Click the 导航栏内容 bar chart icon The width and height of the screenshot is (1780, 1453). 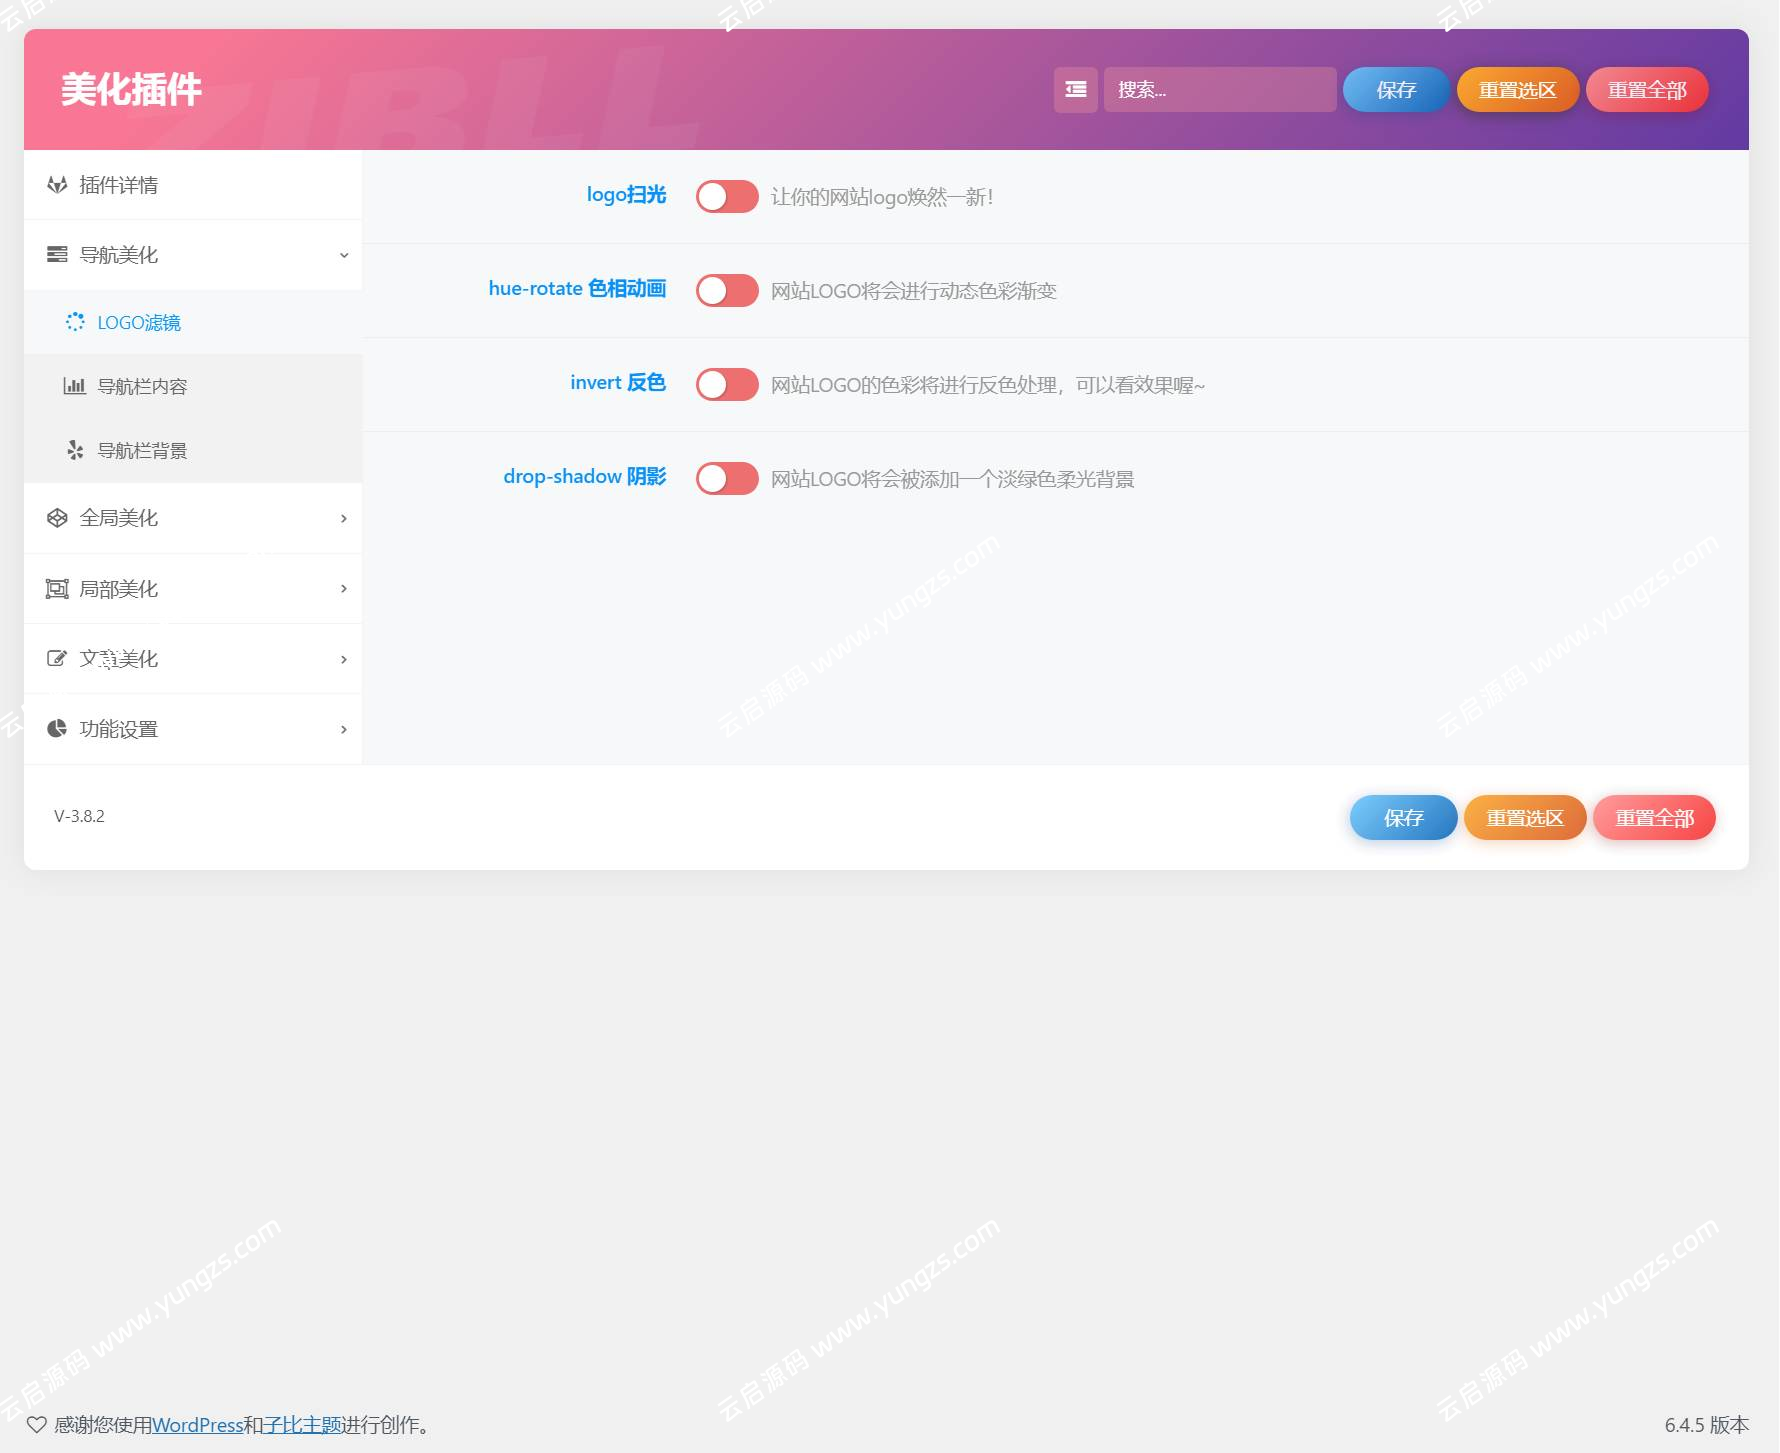[x=76, y=385]
